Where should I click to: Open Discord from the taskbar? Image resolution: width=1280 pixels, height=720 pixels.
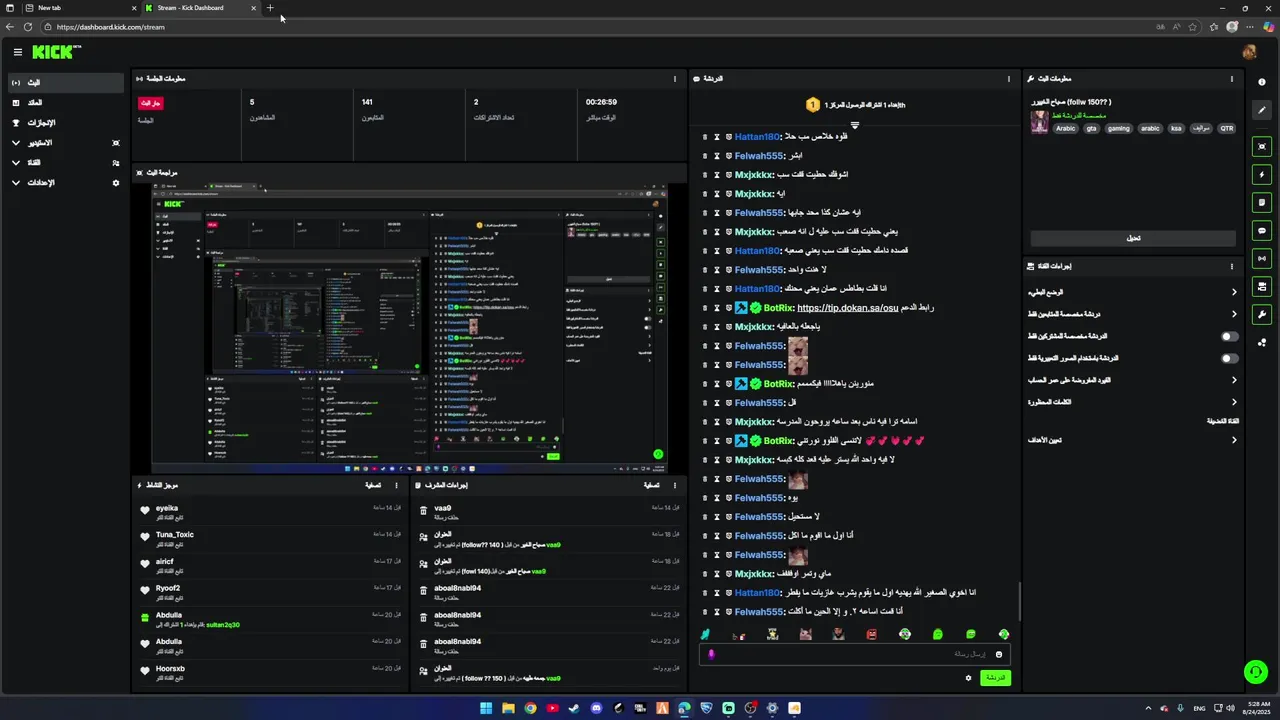pyautogui.click(x=596, y=708)
